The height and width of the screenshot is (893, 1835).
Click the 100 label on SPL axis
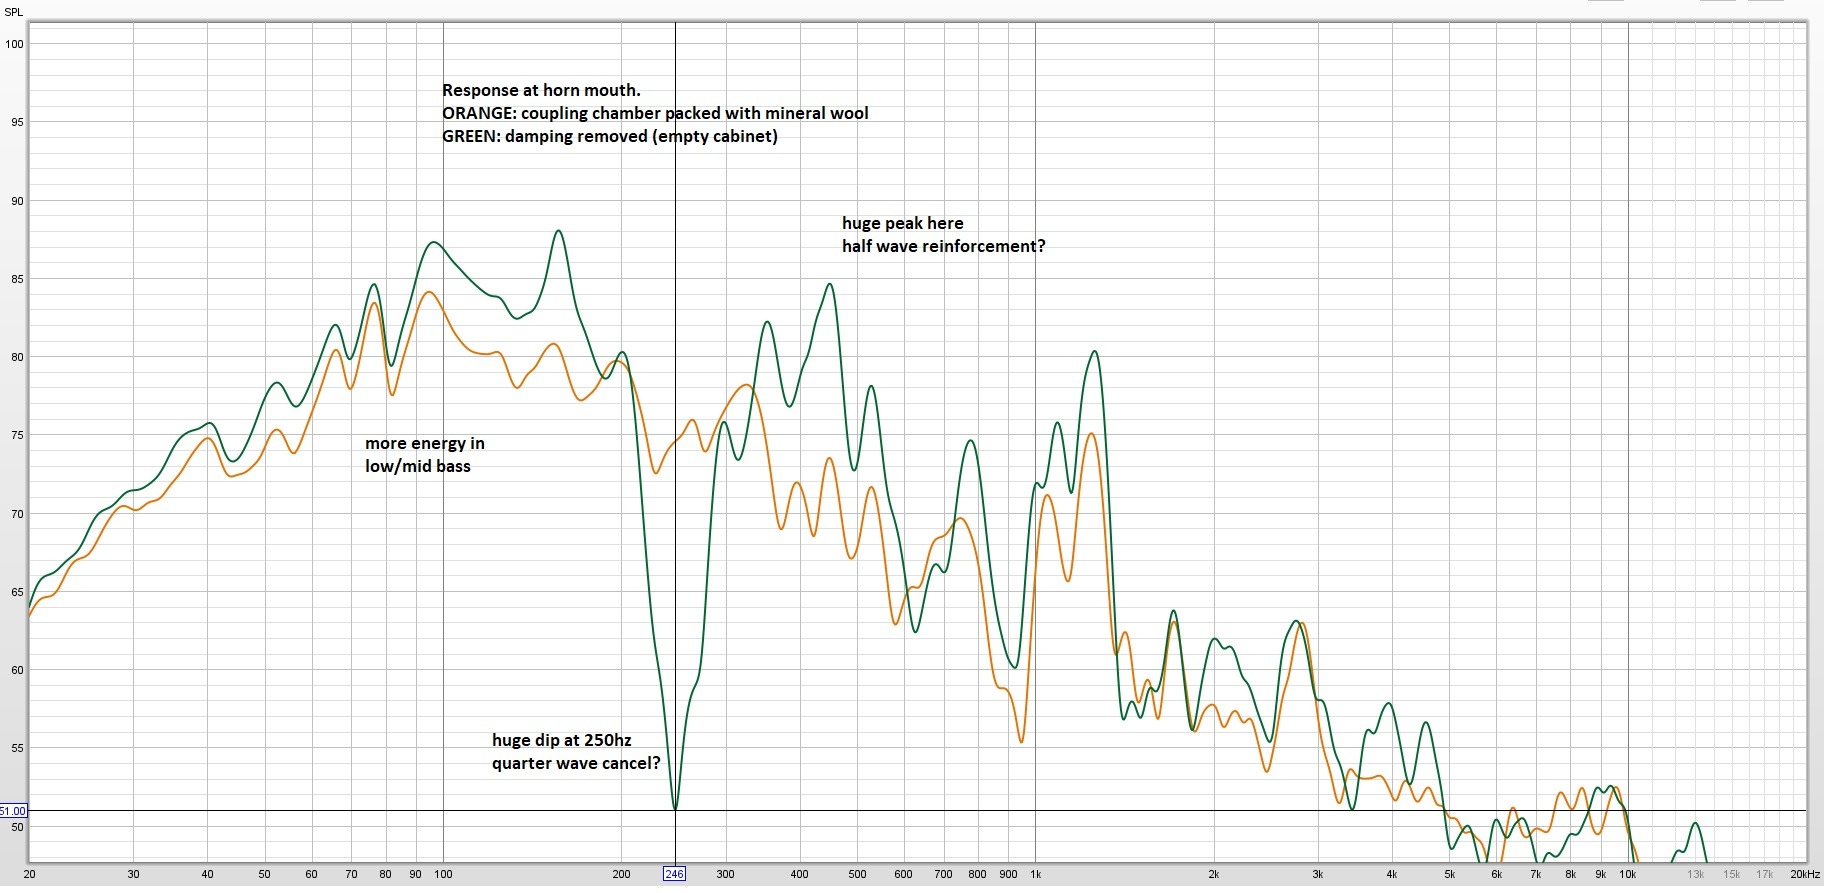pyautogui.click(x=15, y=44)
